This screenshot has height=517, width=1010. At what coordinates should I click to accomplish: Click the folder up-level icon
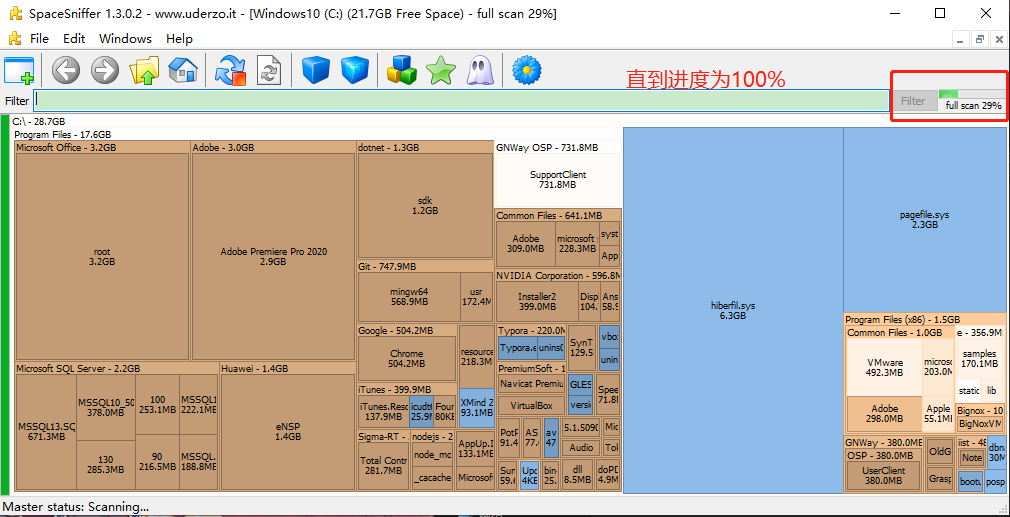[144, 70]
